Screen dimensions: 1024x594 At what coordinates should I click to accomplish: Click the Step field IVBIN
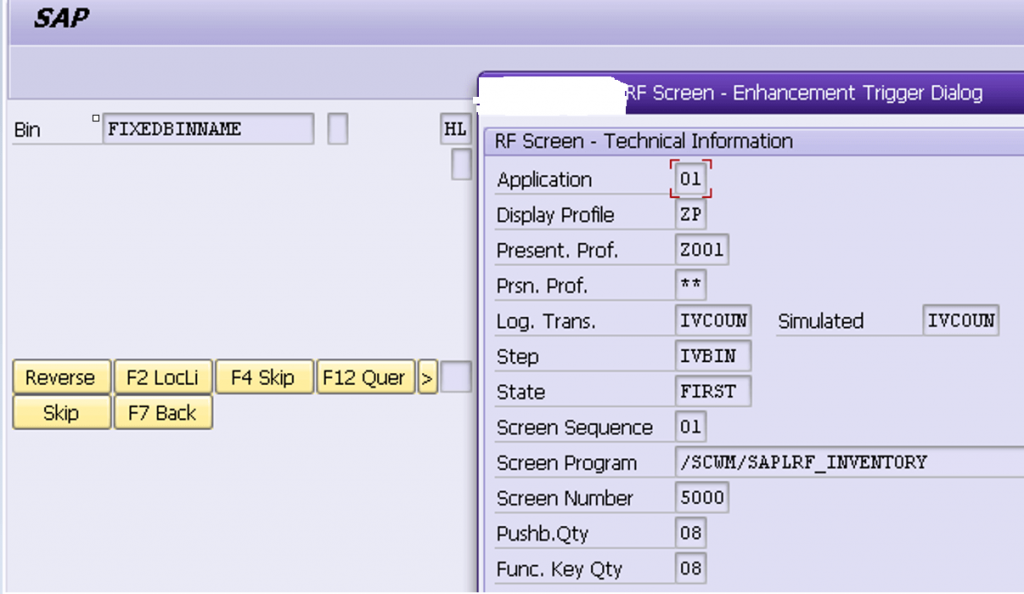tap(713, 356)
